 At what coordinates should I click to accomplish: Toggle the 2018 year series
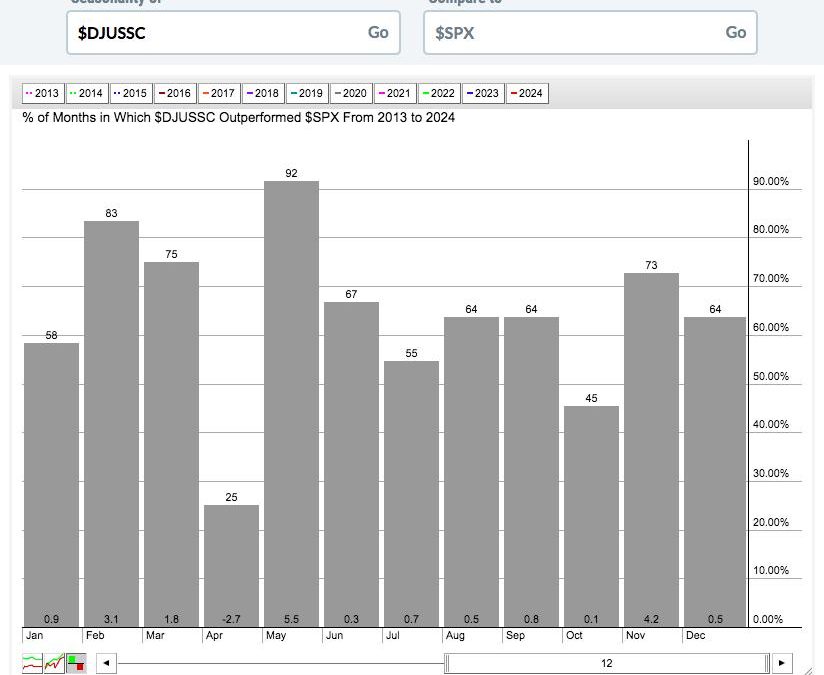(263, 94)
